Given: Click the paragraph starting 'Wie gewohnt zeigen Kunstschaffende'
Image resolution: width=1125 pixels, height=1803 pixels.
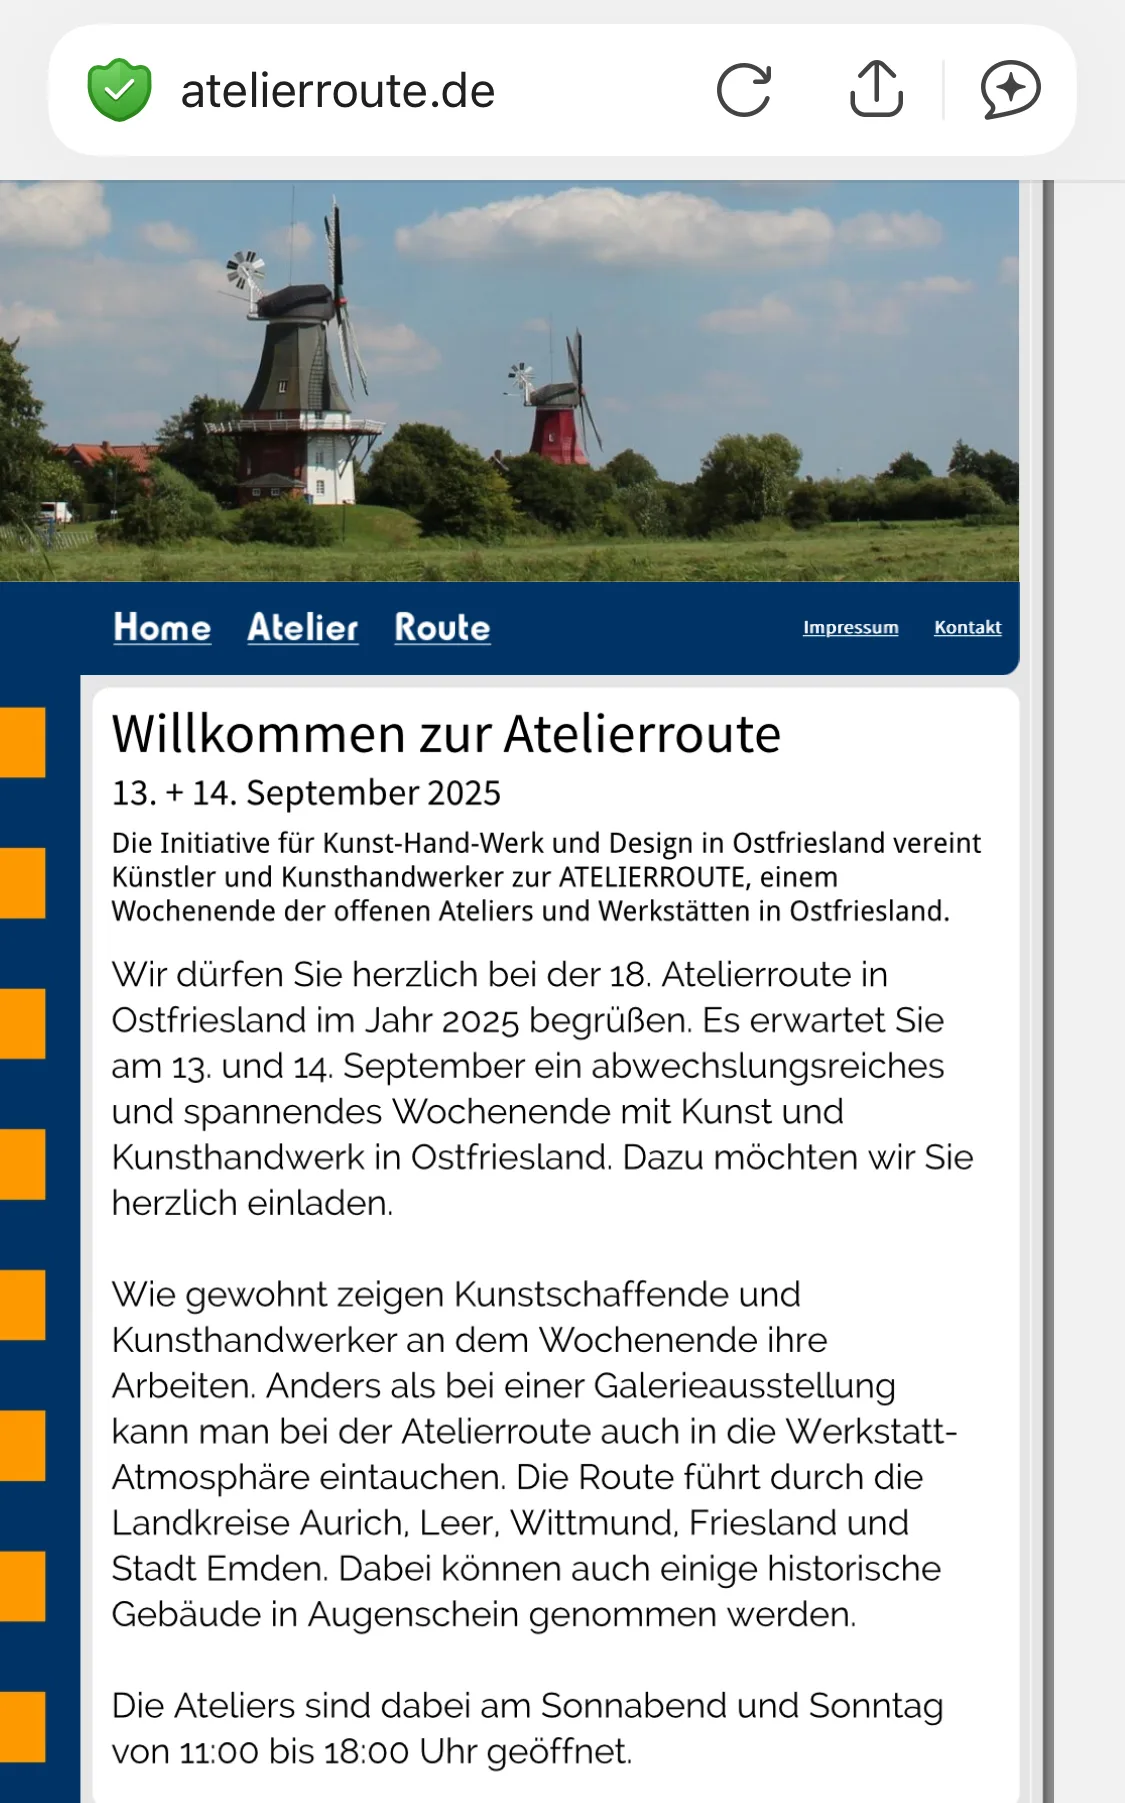Looking at the screenshot, I should click(535, 1454).
